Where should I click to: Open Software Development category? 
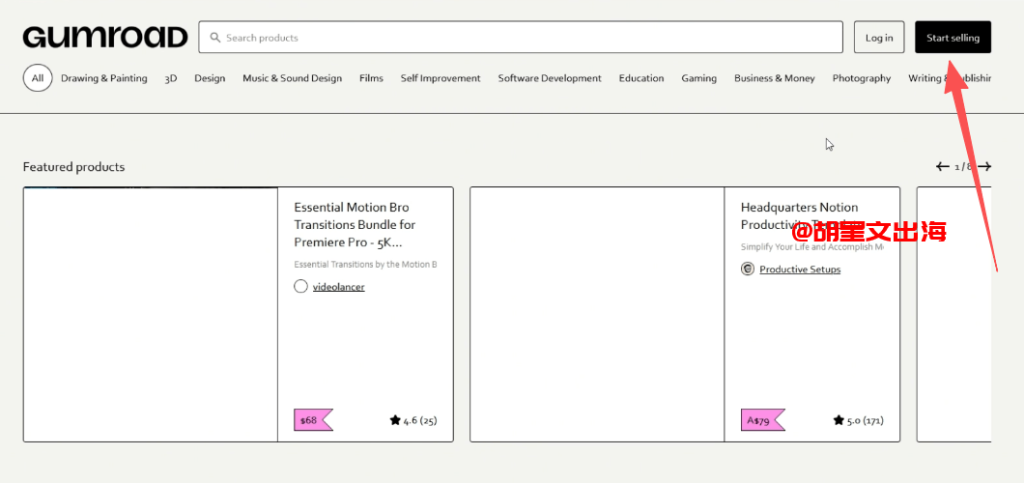coord(549,78)
